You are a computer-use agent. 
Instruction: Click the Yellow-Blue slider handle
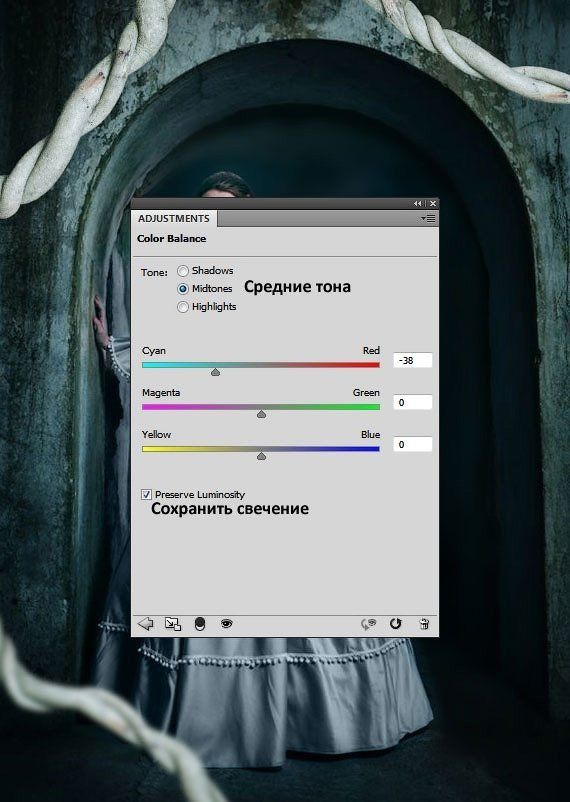click(x=261, y=456)
